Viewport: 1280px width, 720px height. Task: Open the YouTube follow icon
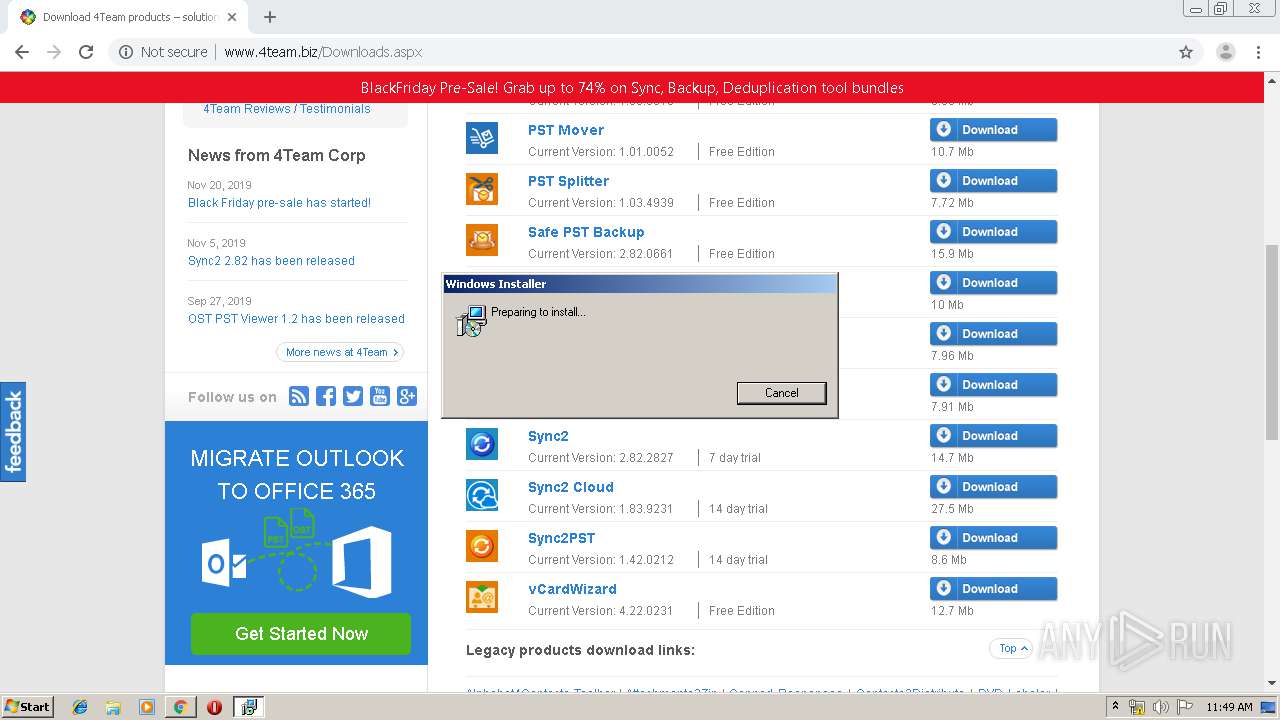coord(380,396)
